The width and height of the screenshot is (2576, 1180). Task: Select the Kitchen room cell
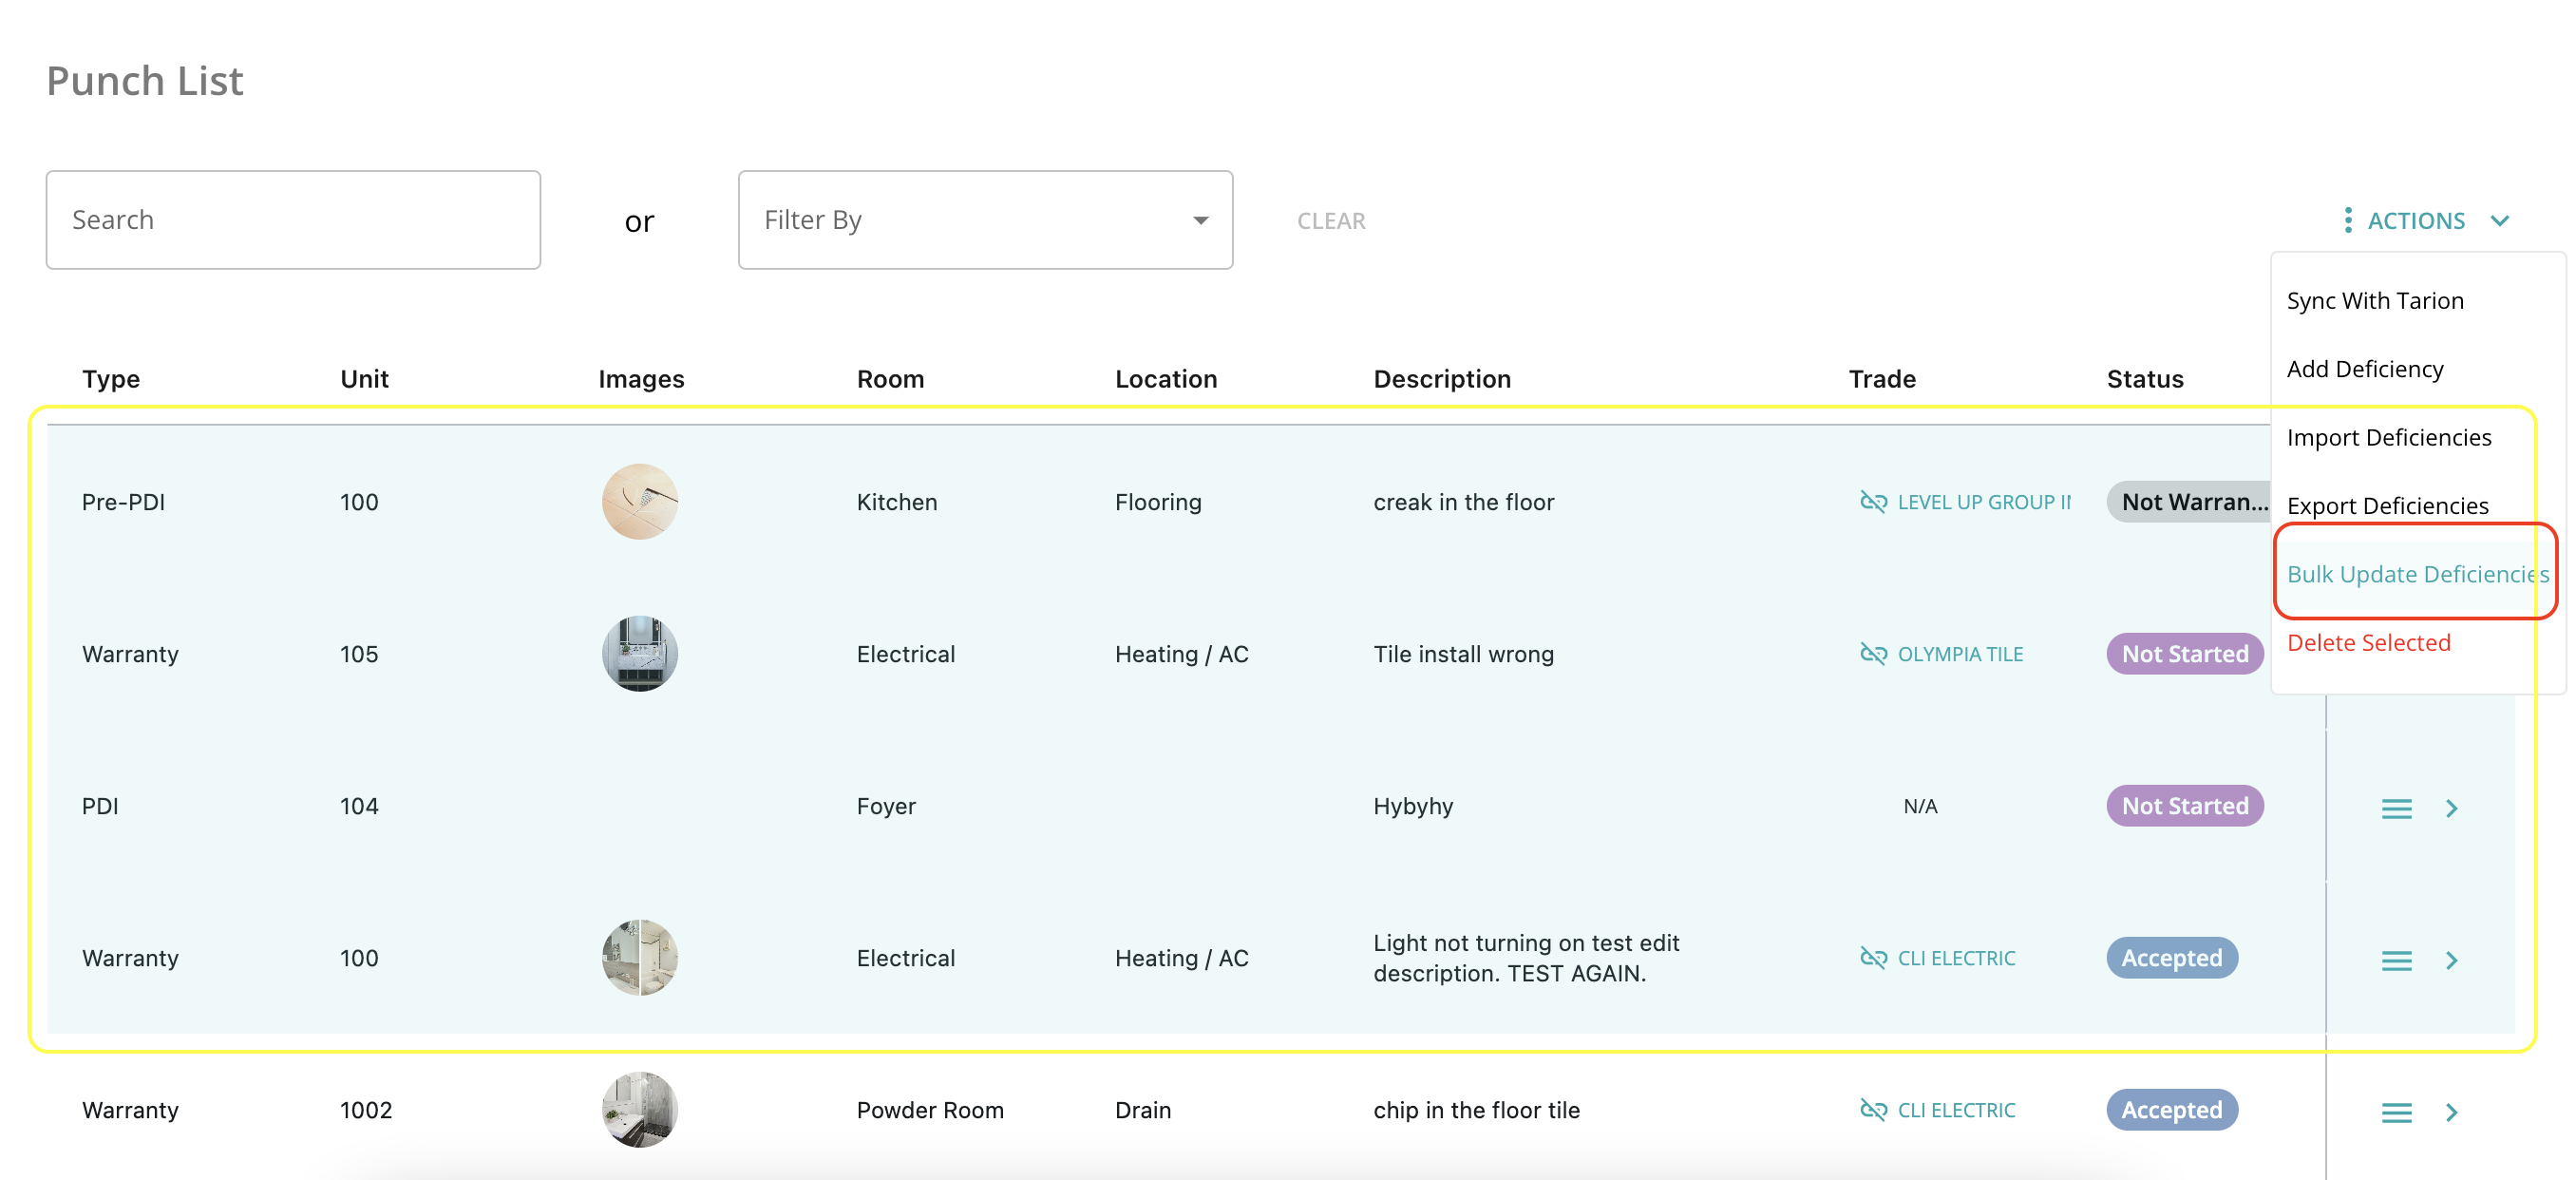click(897, 502)
